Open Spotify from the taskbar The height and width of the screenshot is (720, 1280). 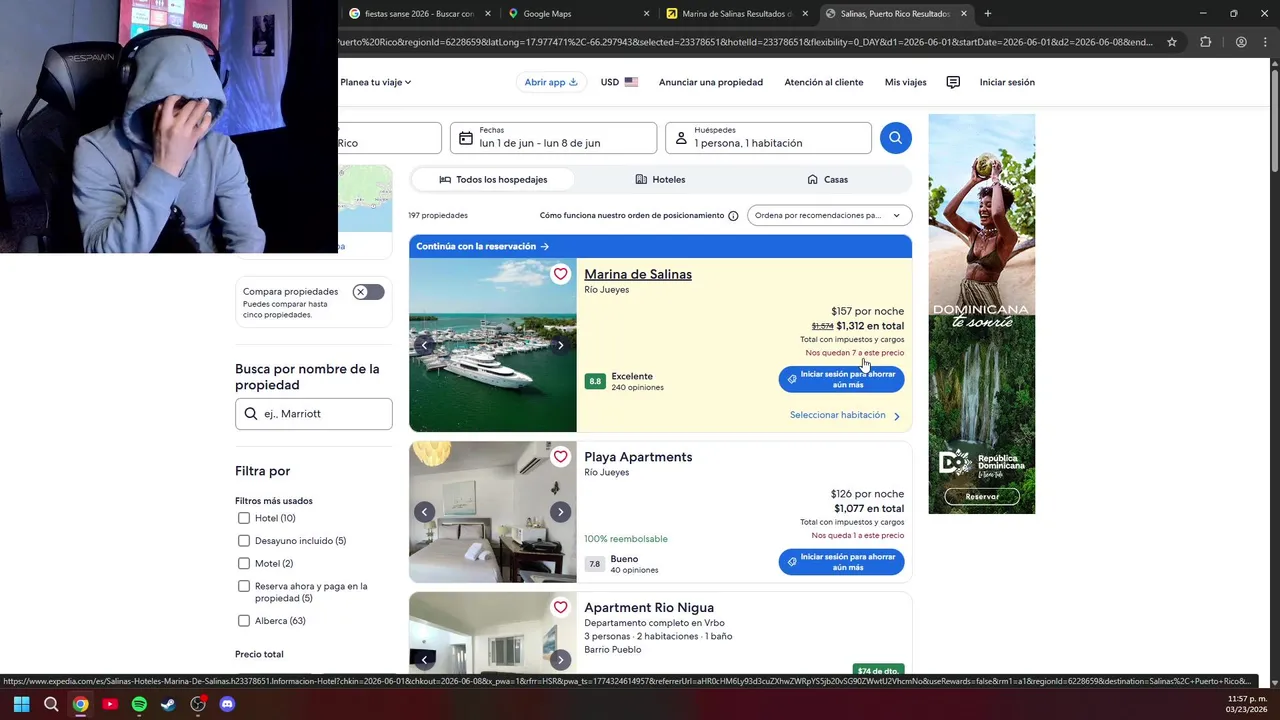[139, 704]
